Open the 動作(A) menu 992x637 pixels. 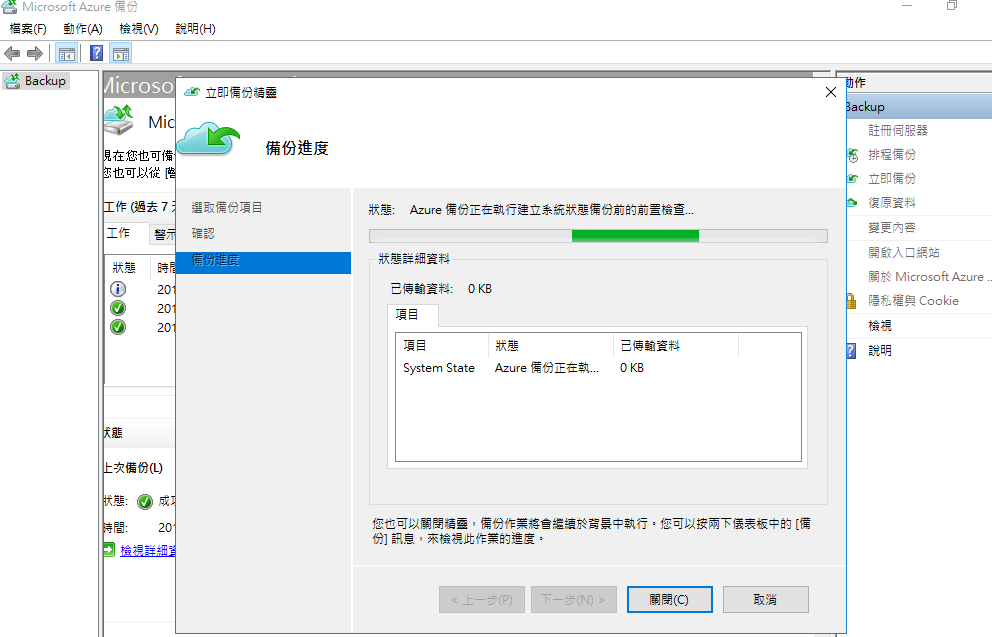pyautogui.click(x=83, y=29)
